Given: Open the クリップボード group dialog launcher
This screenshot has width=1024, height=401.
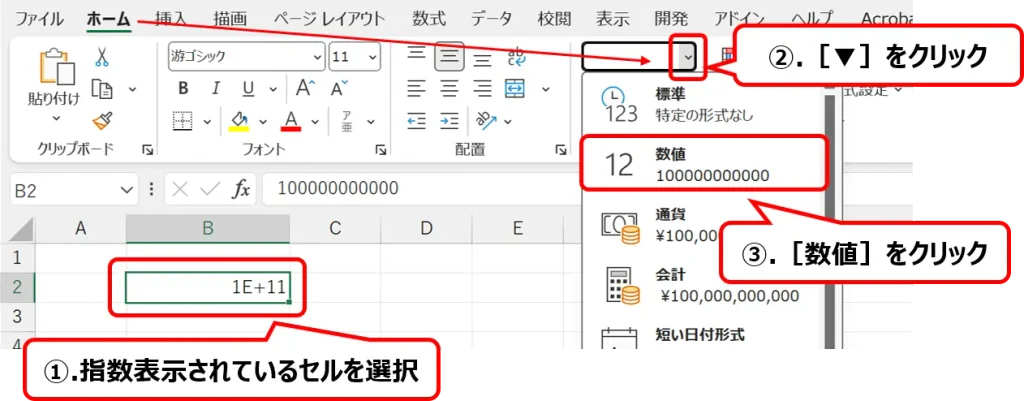Looking at the screenshot, I should 148,151.
